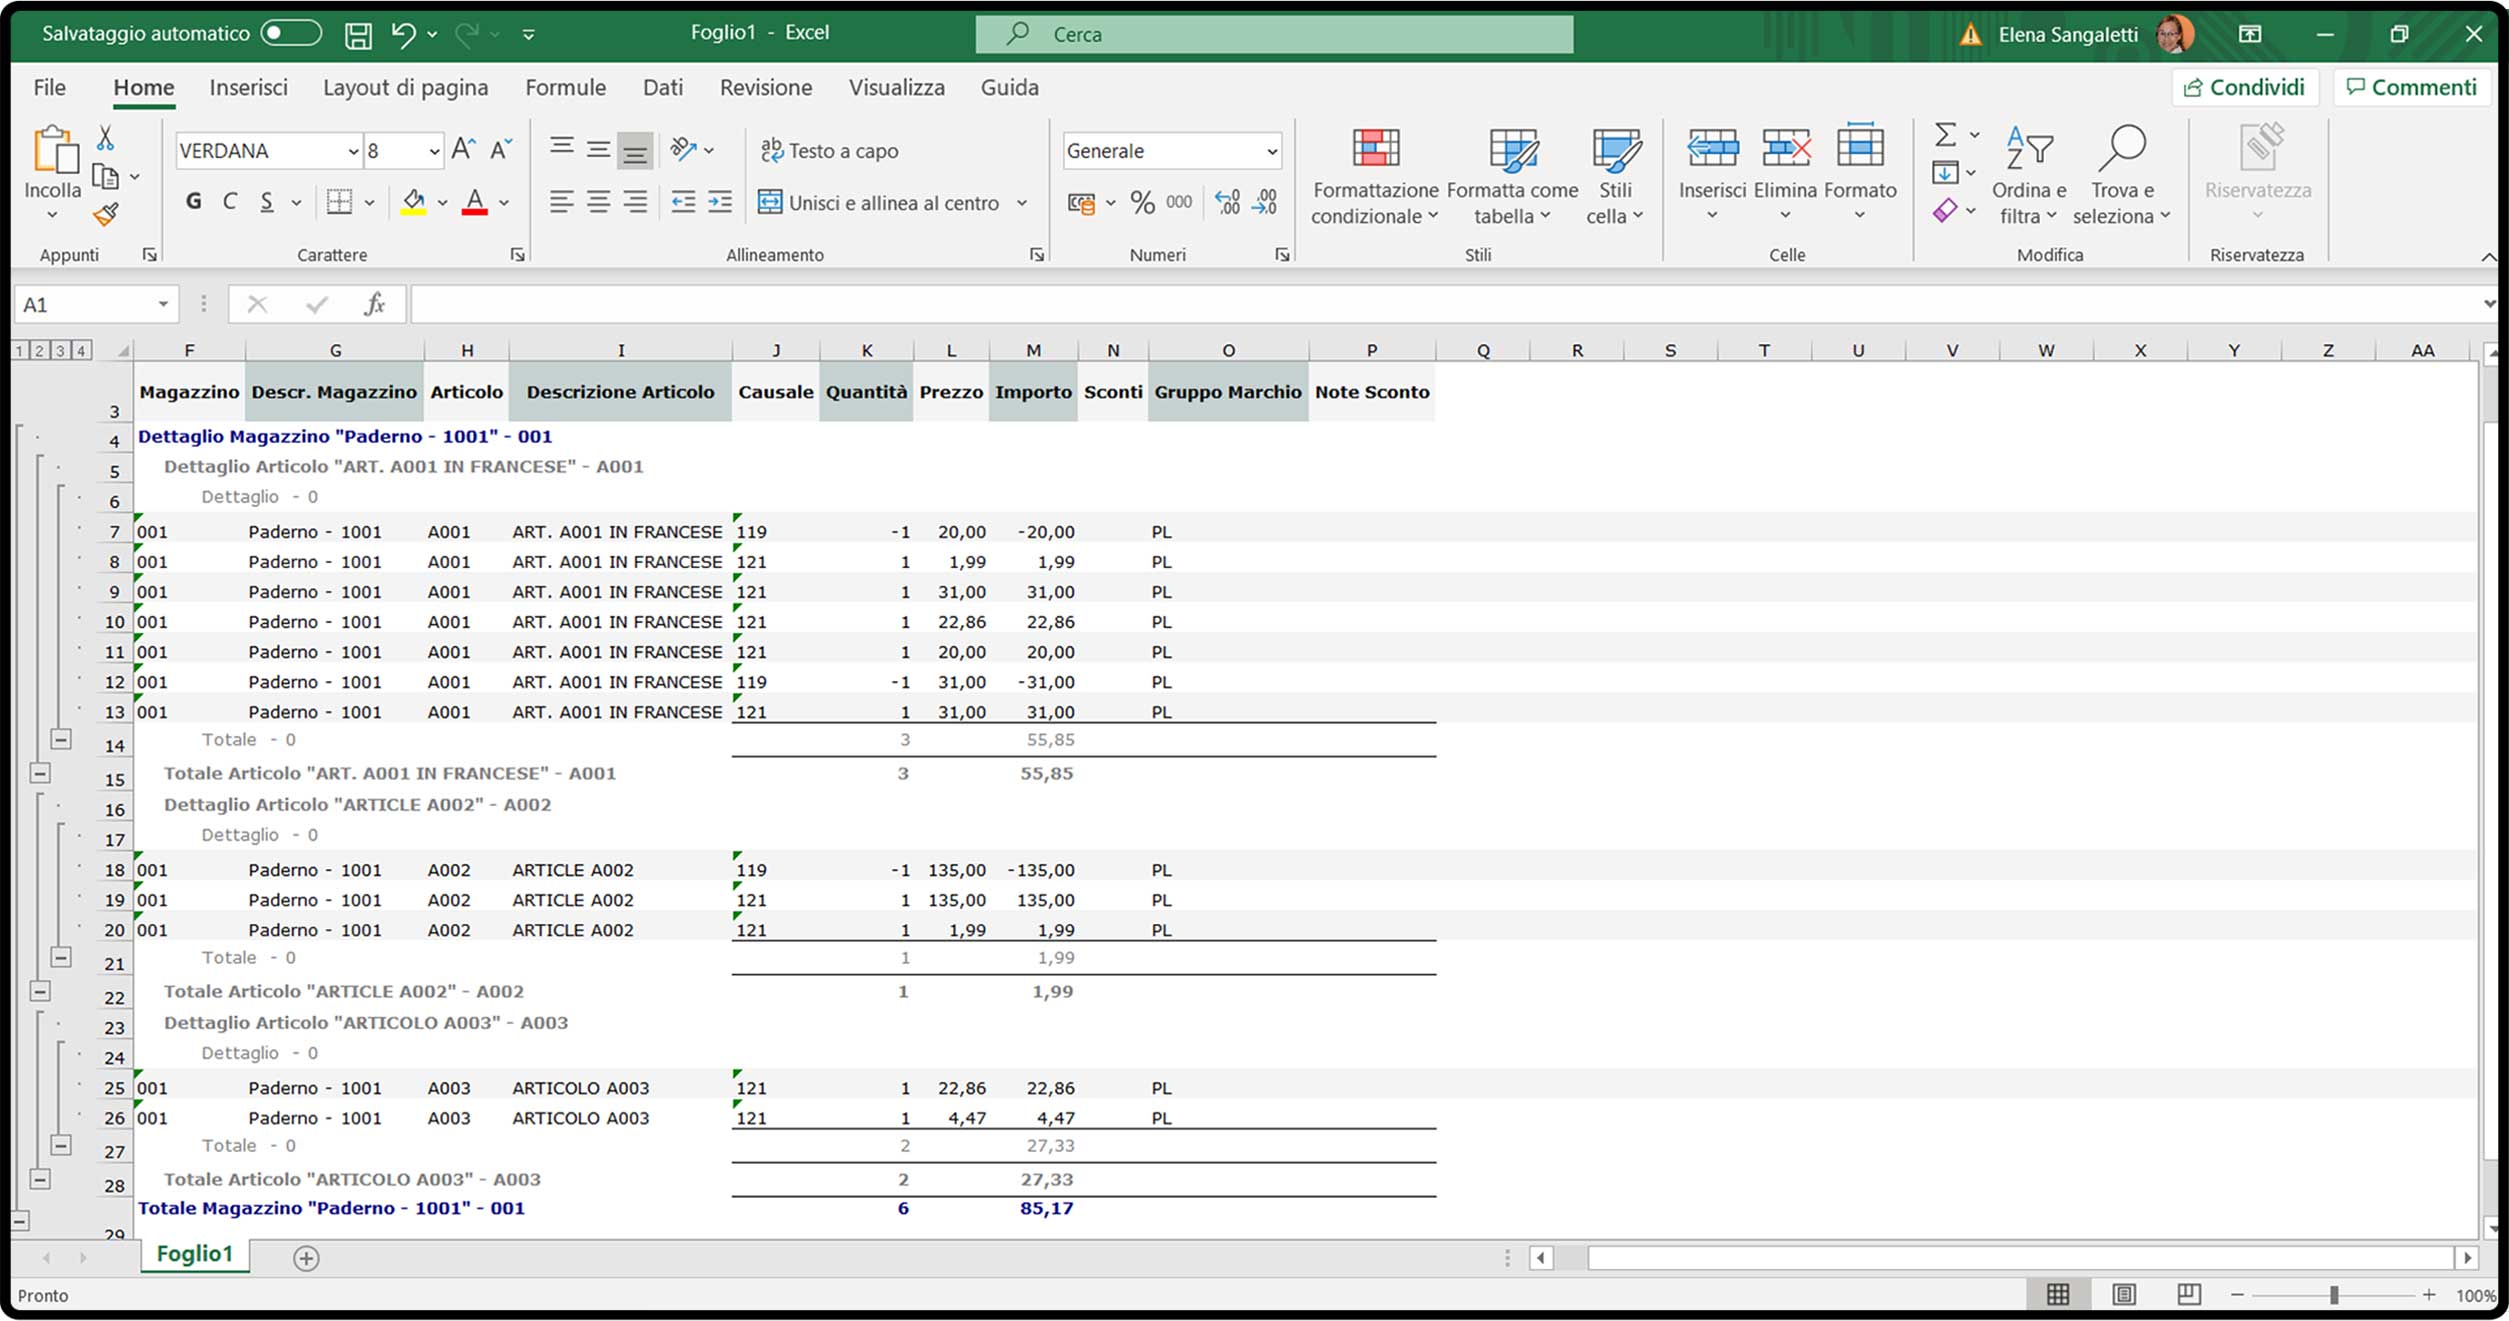Show outline level 2 button
This screenshot has width=2509, height=1321.
click(x=39, y=350)
